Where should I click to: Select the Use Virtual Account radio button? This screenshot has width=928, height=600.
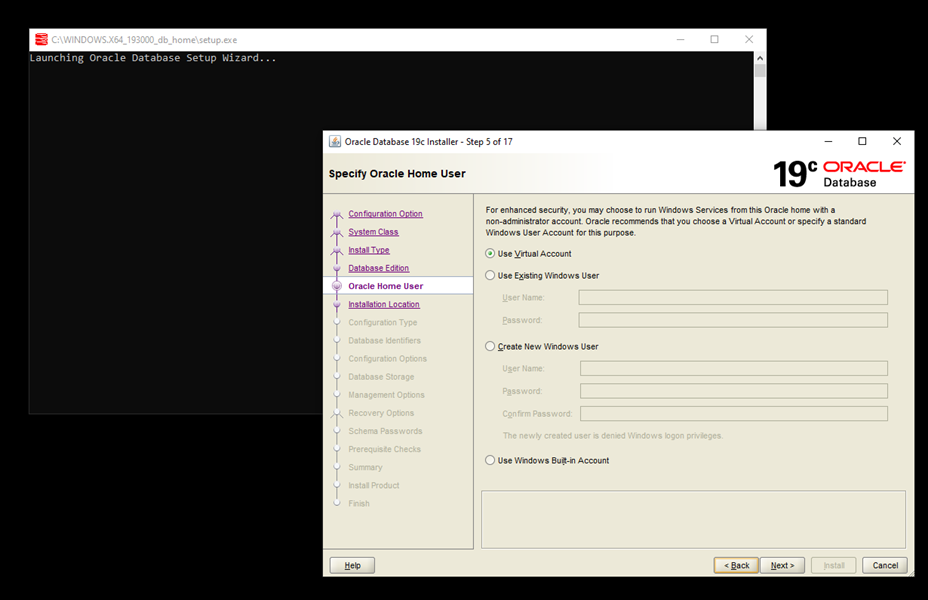(490, 253)
